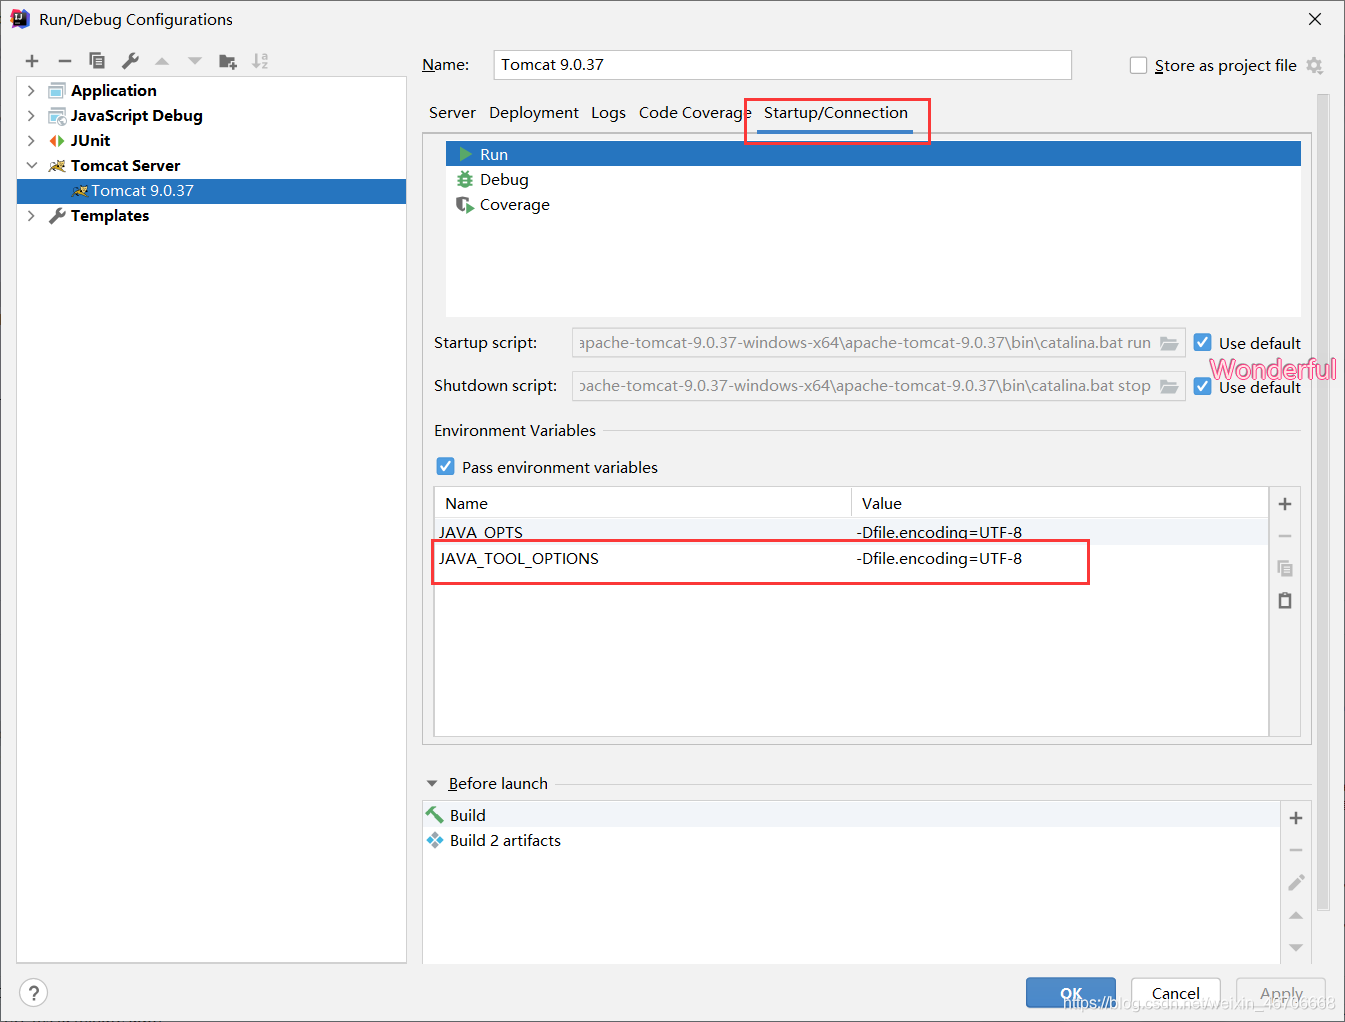Paste environment variables icon
The width and height of the screenshot is (1345, 1022).
point(1285,600)
